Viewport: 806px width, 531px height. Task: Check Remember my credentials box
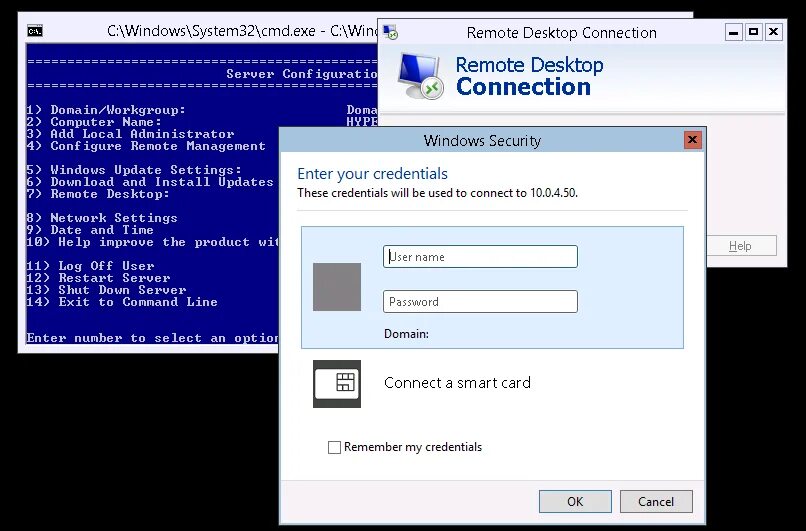334,447
